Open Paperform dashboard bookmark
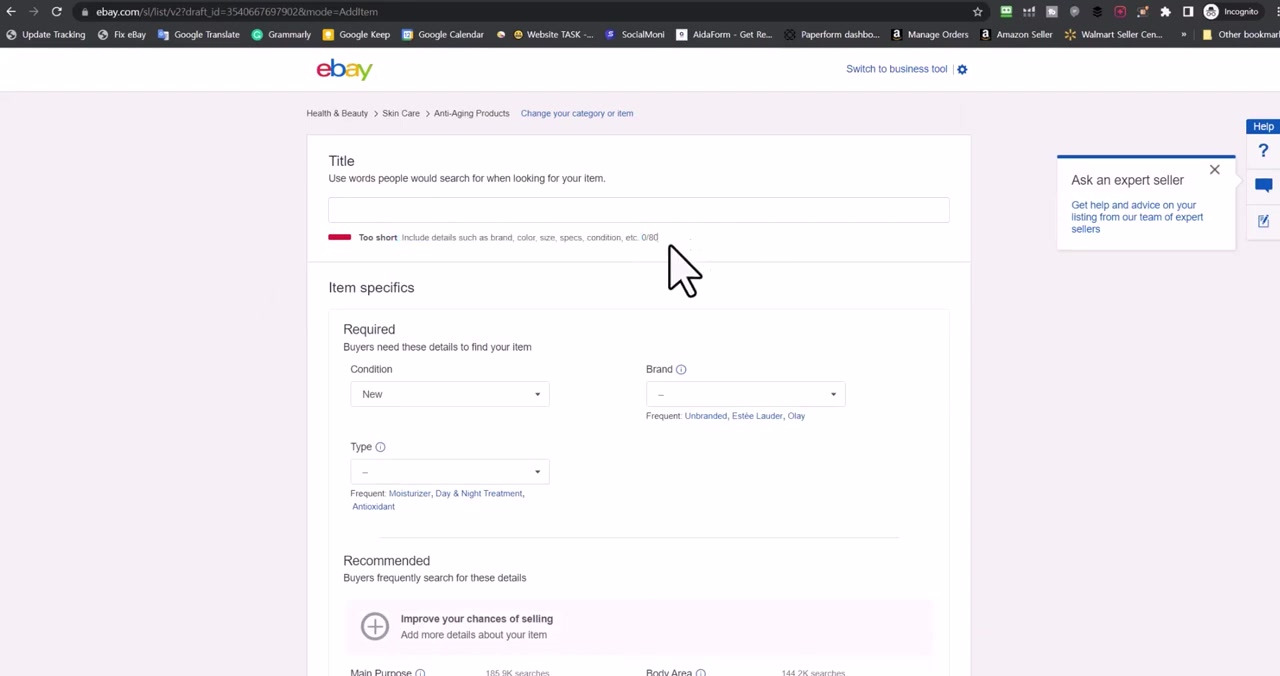1280x676 pixels. [832, 34]
